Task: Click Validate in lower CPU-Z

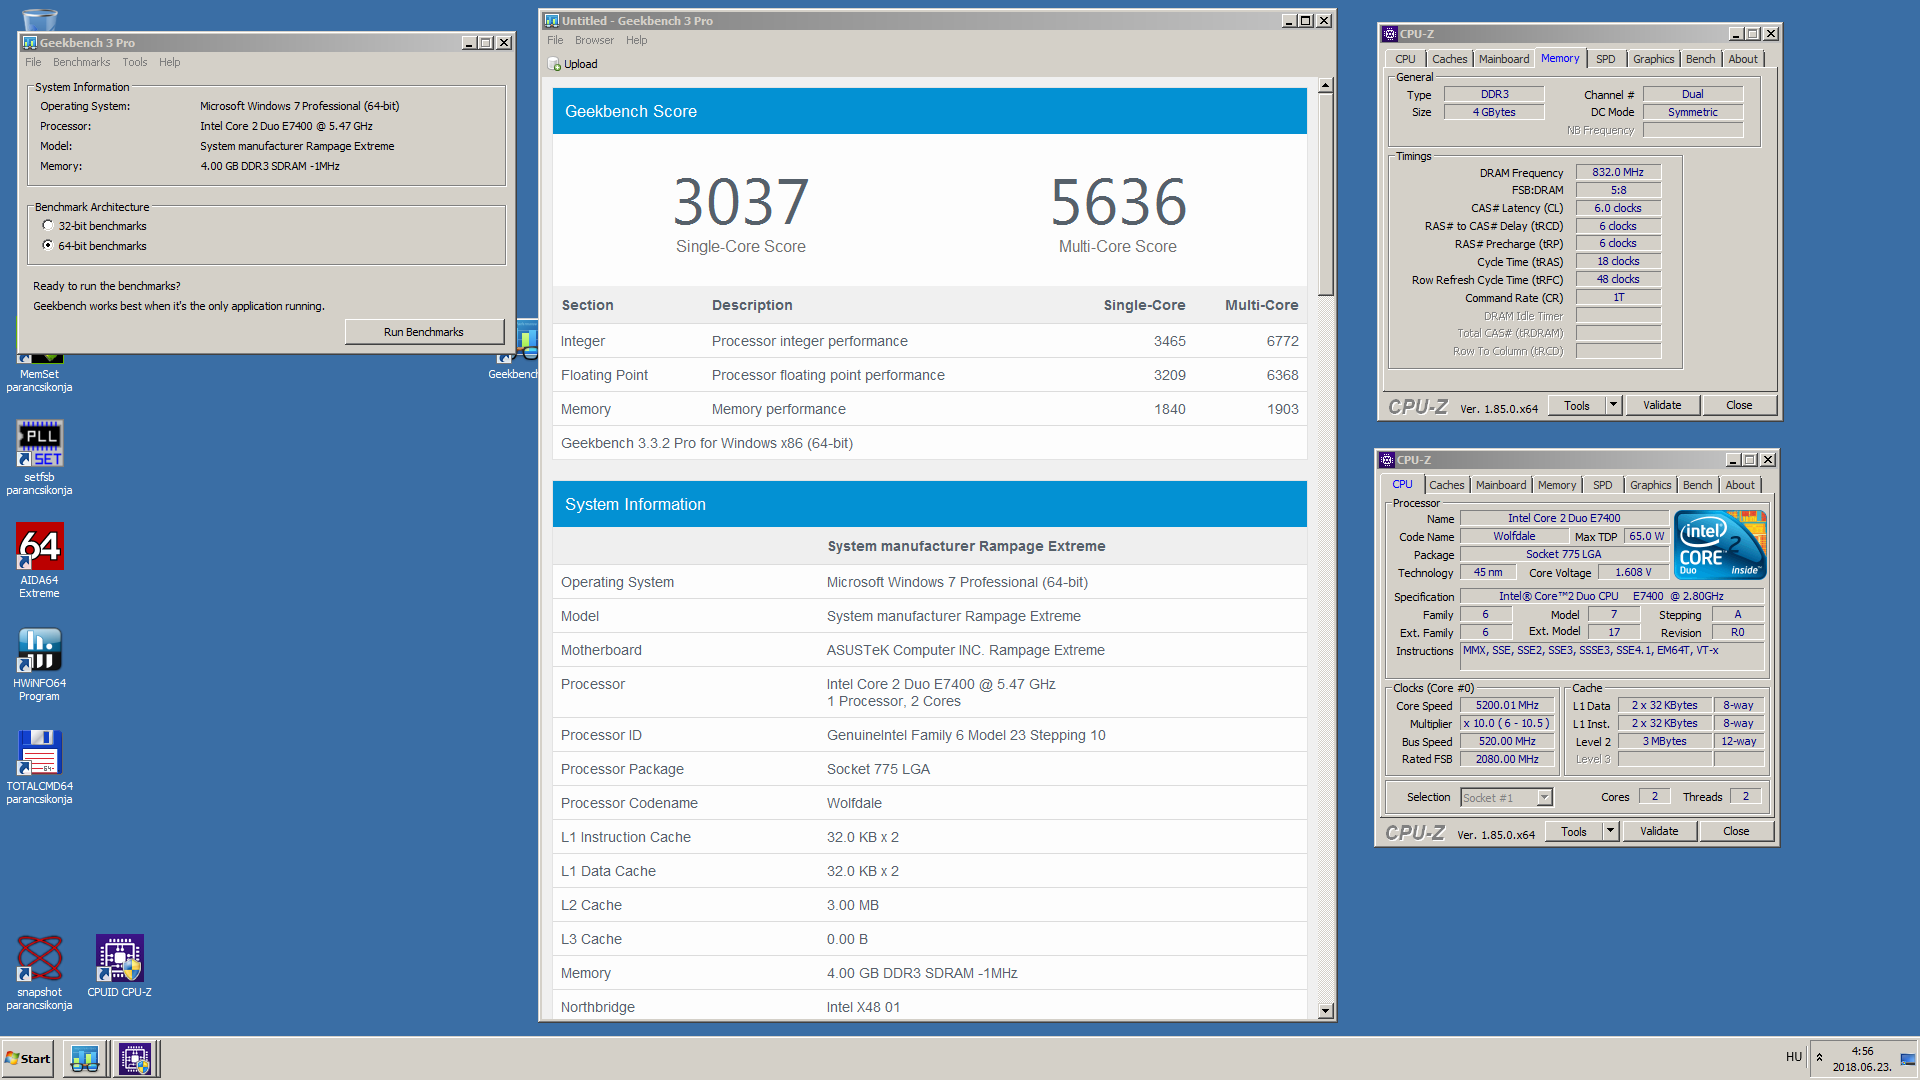Action: point(1659,831)
